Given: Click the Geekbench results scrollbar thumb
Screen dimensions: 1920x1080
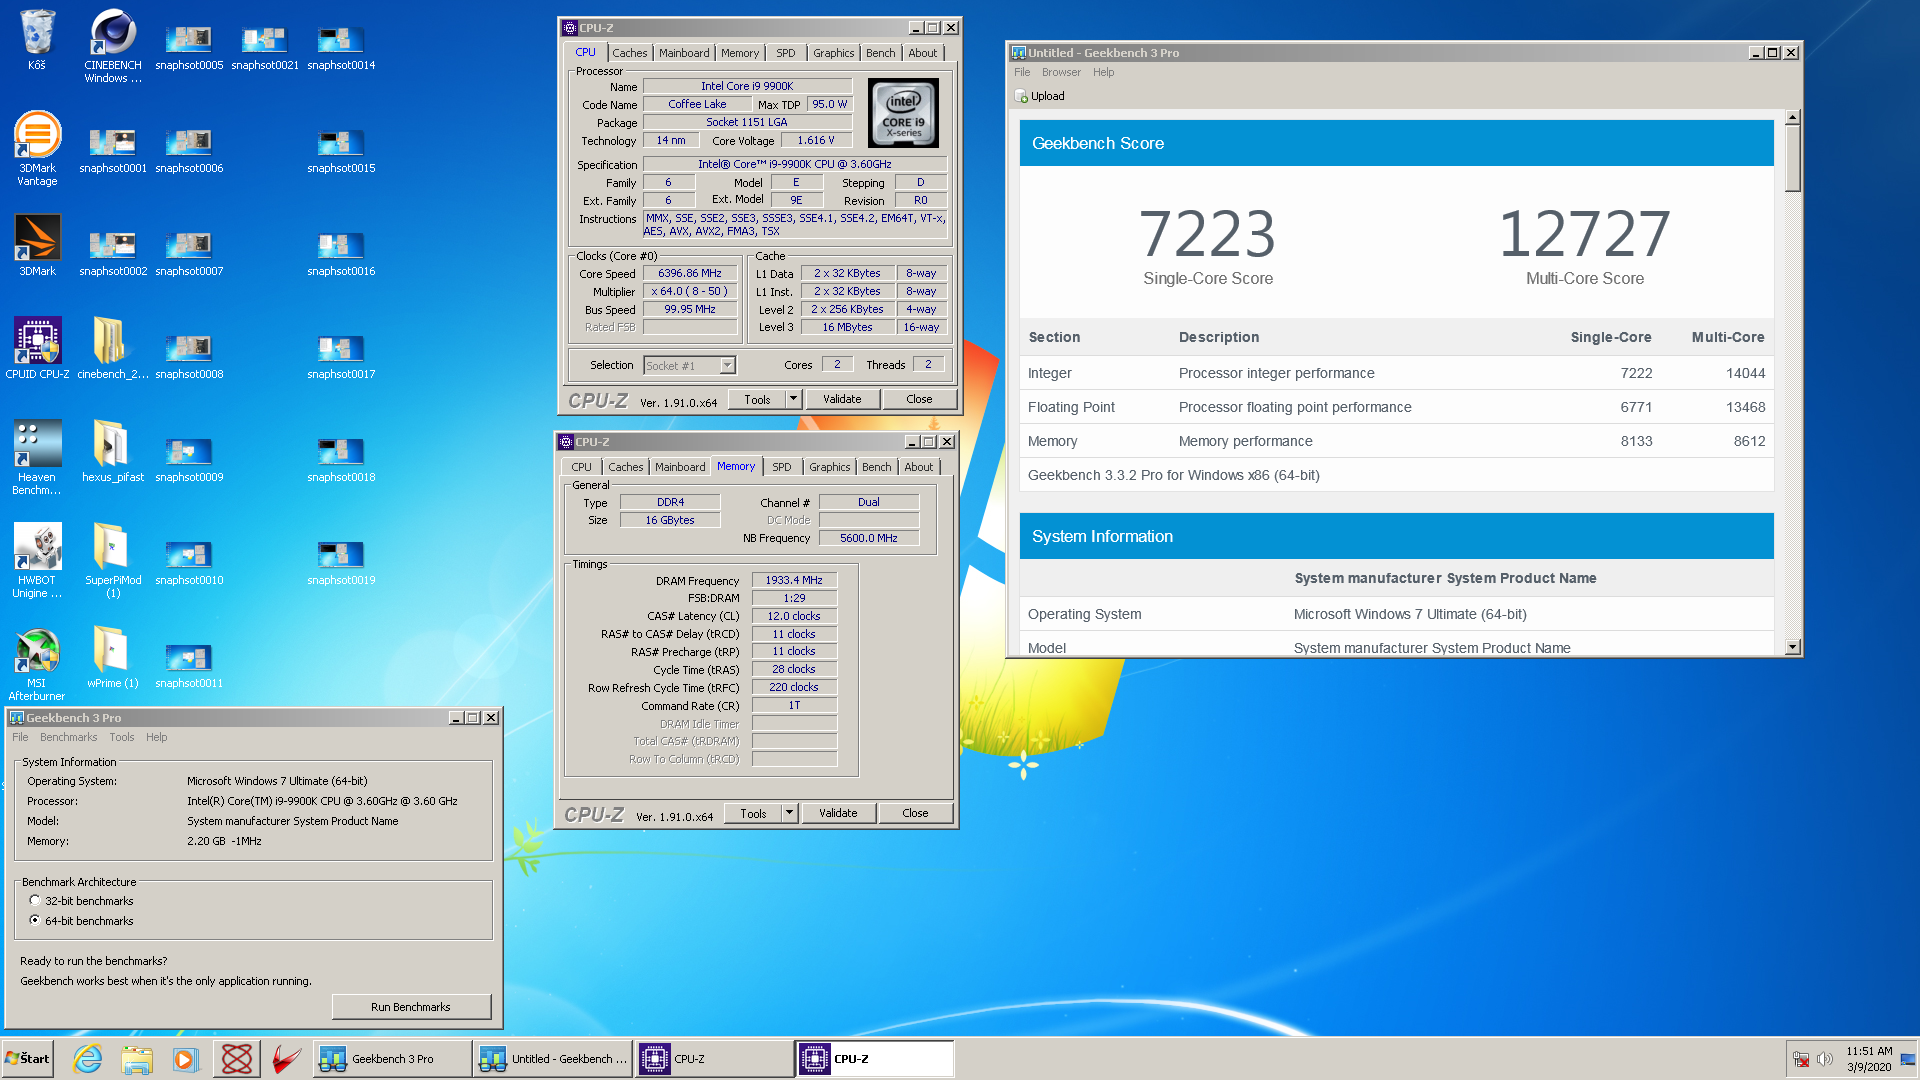Looking at the screenshot, I should pos(1793,159).
